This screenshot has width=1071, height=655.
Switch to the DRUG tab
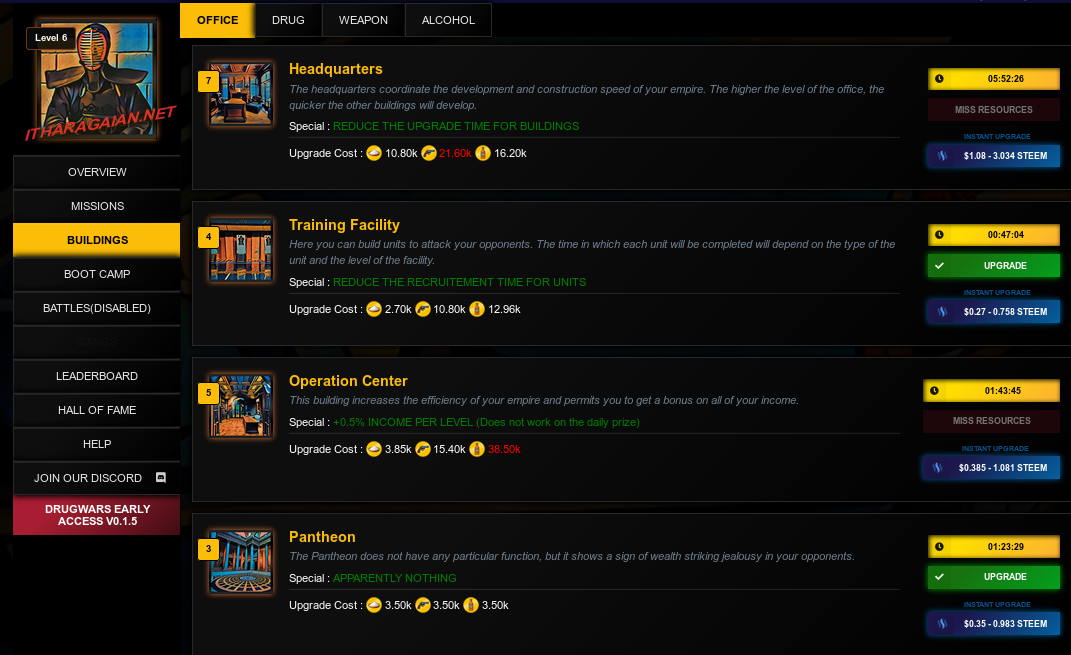288,20
